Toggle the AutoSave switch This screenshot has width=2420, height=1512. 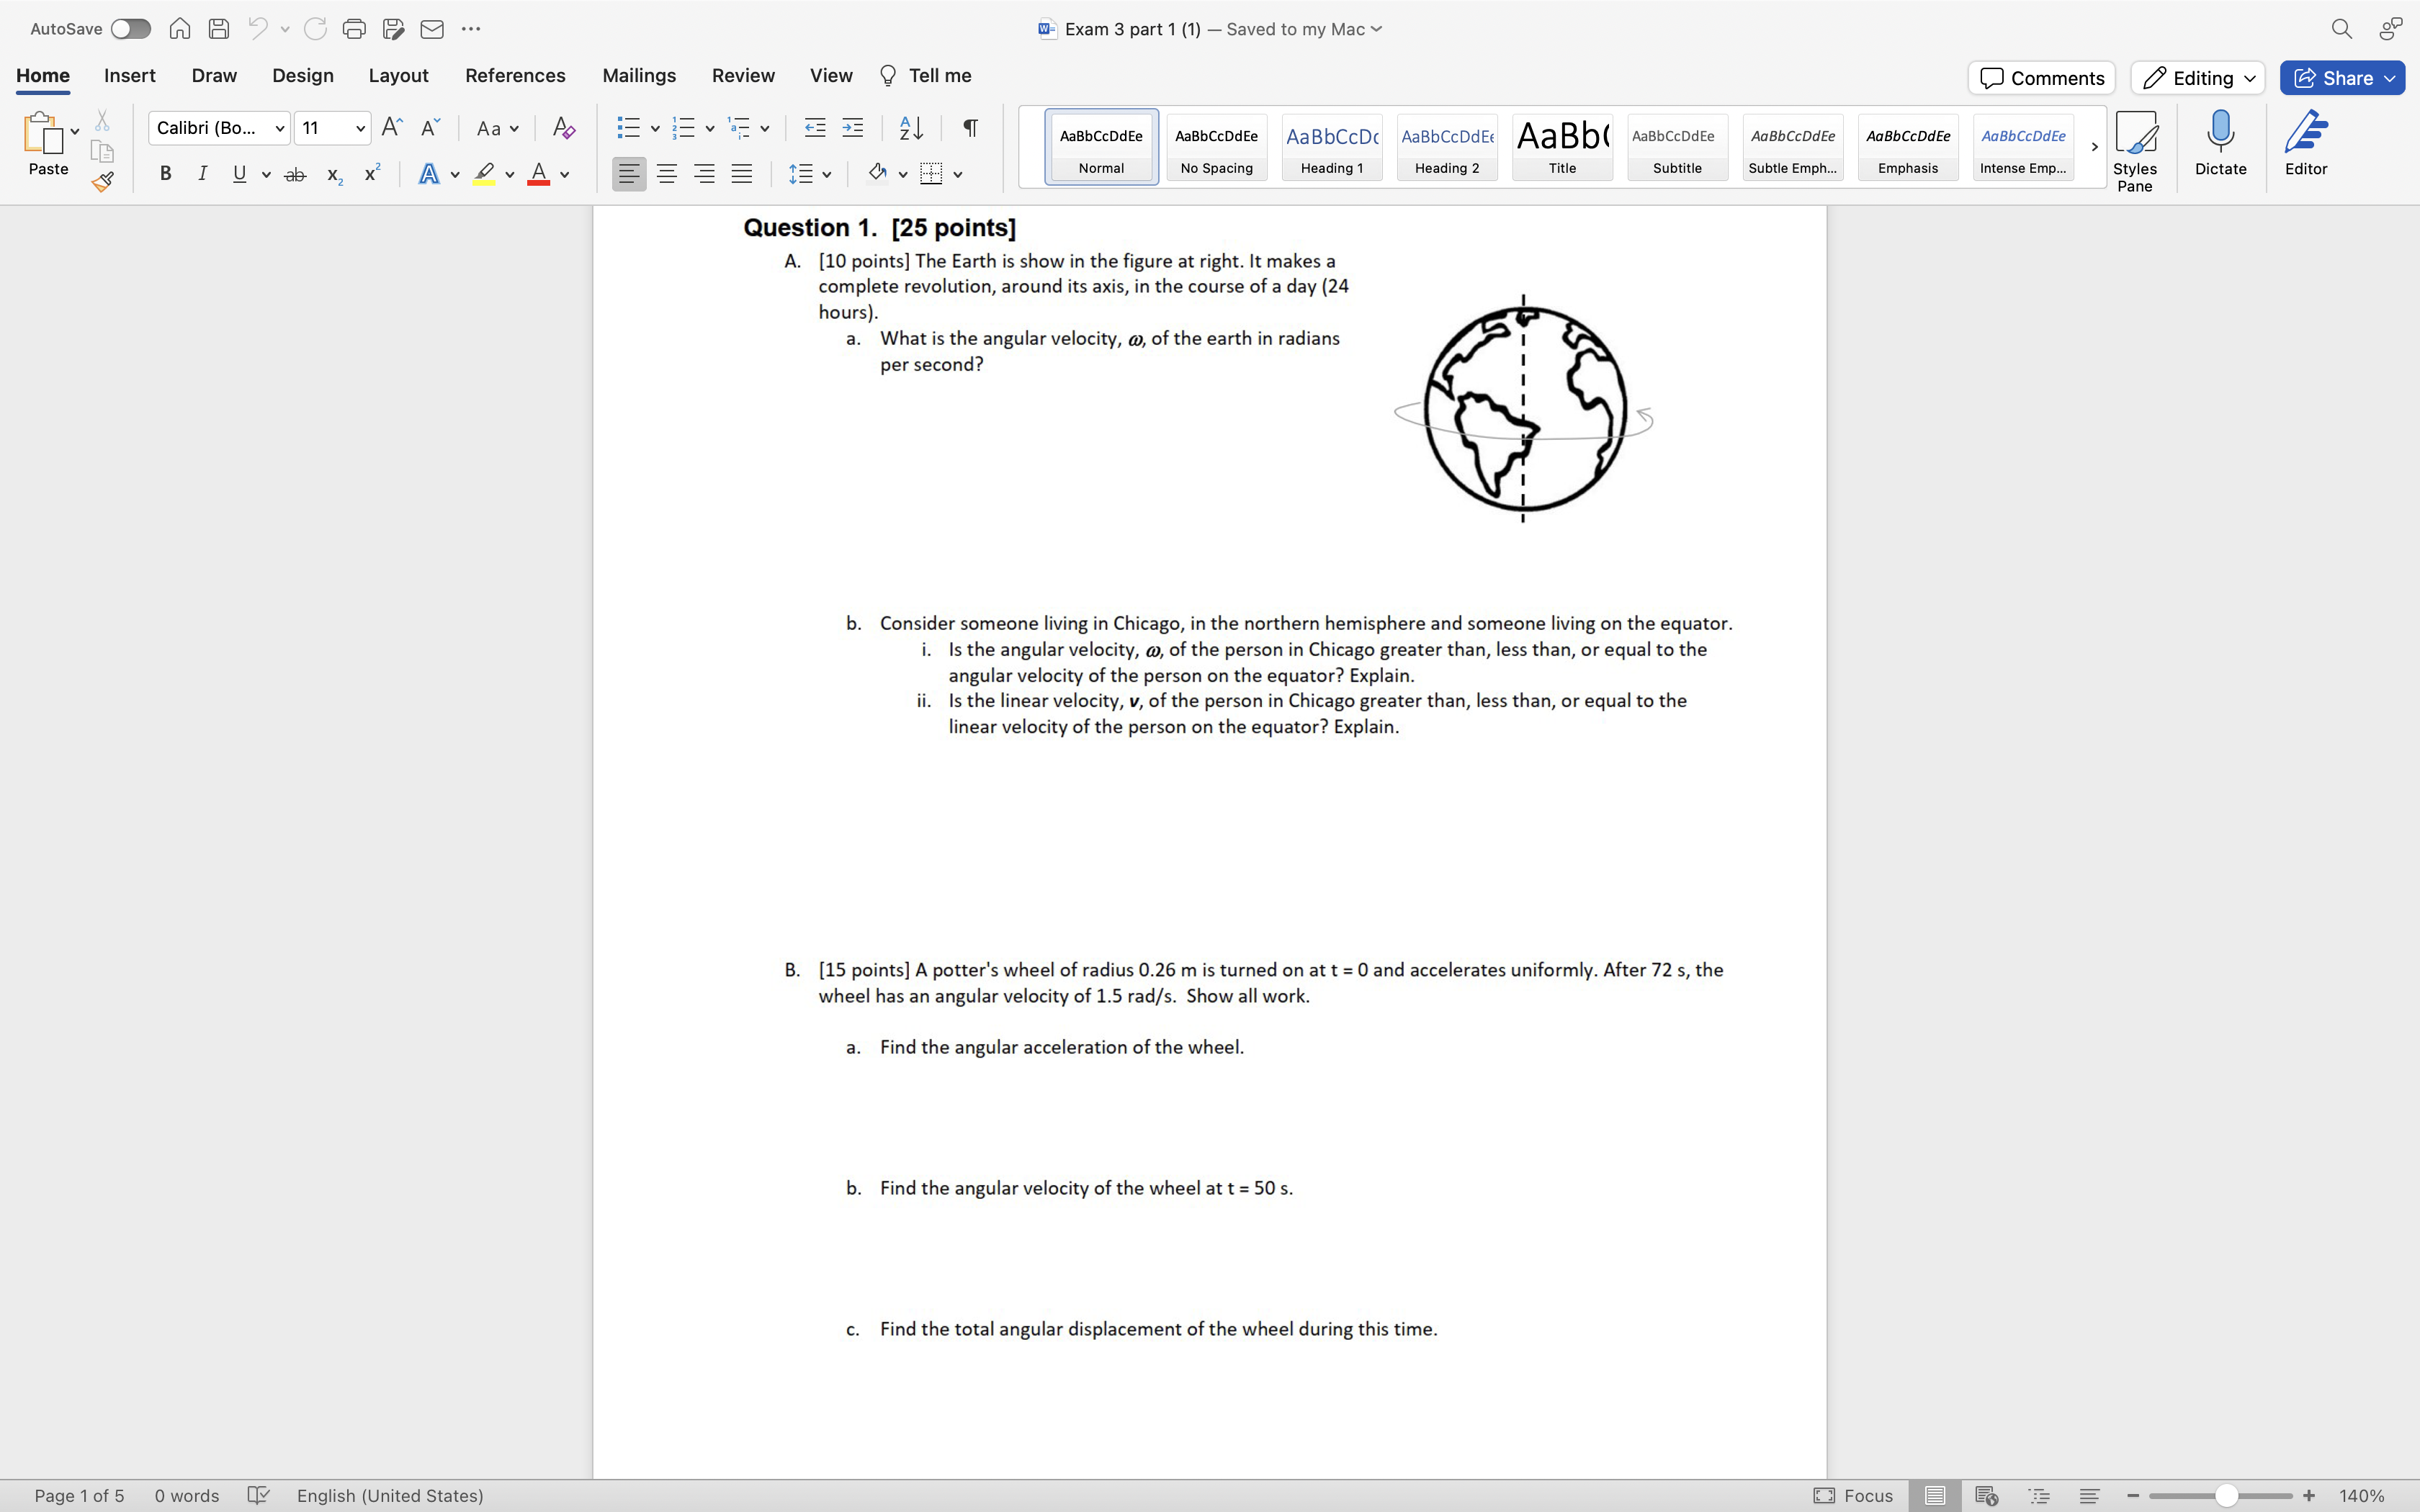tap(131, 29)
